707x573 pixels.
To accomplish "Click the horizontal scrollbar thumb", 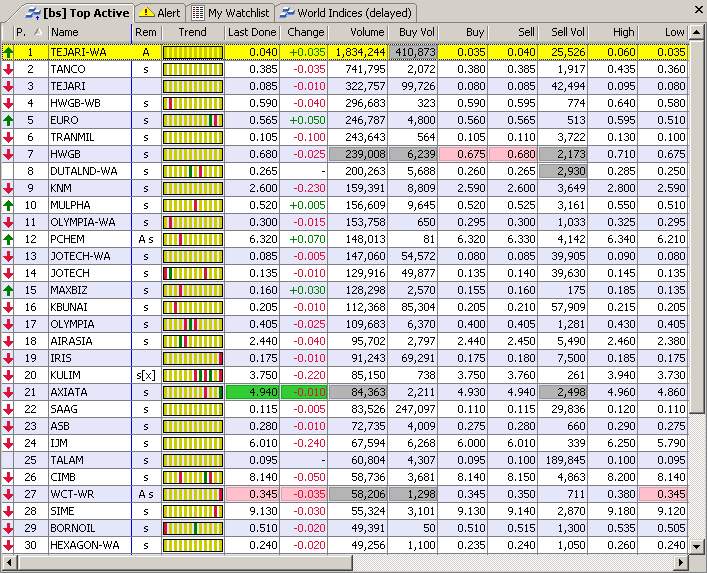I will click(x=185, y=563).
